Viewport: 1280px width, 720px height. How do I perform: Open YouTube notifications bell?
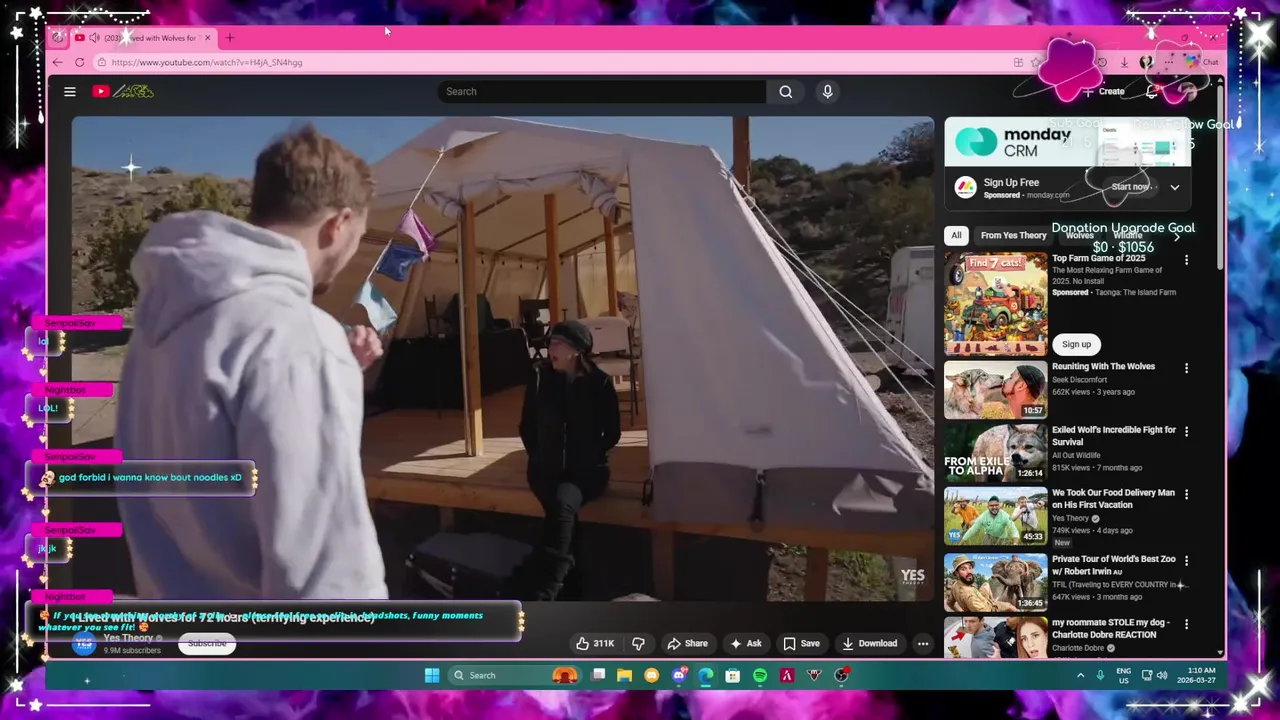1152,91
